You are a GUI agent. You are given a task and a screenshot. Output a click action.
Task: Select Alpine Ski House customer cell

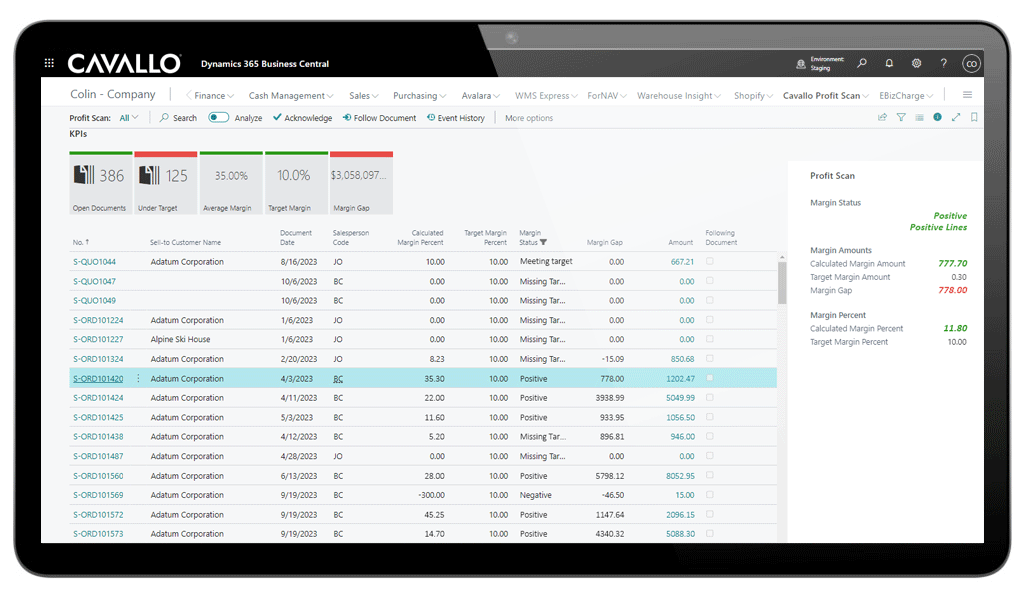(180, 339)
